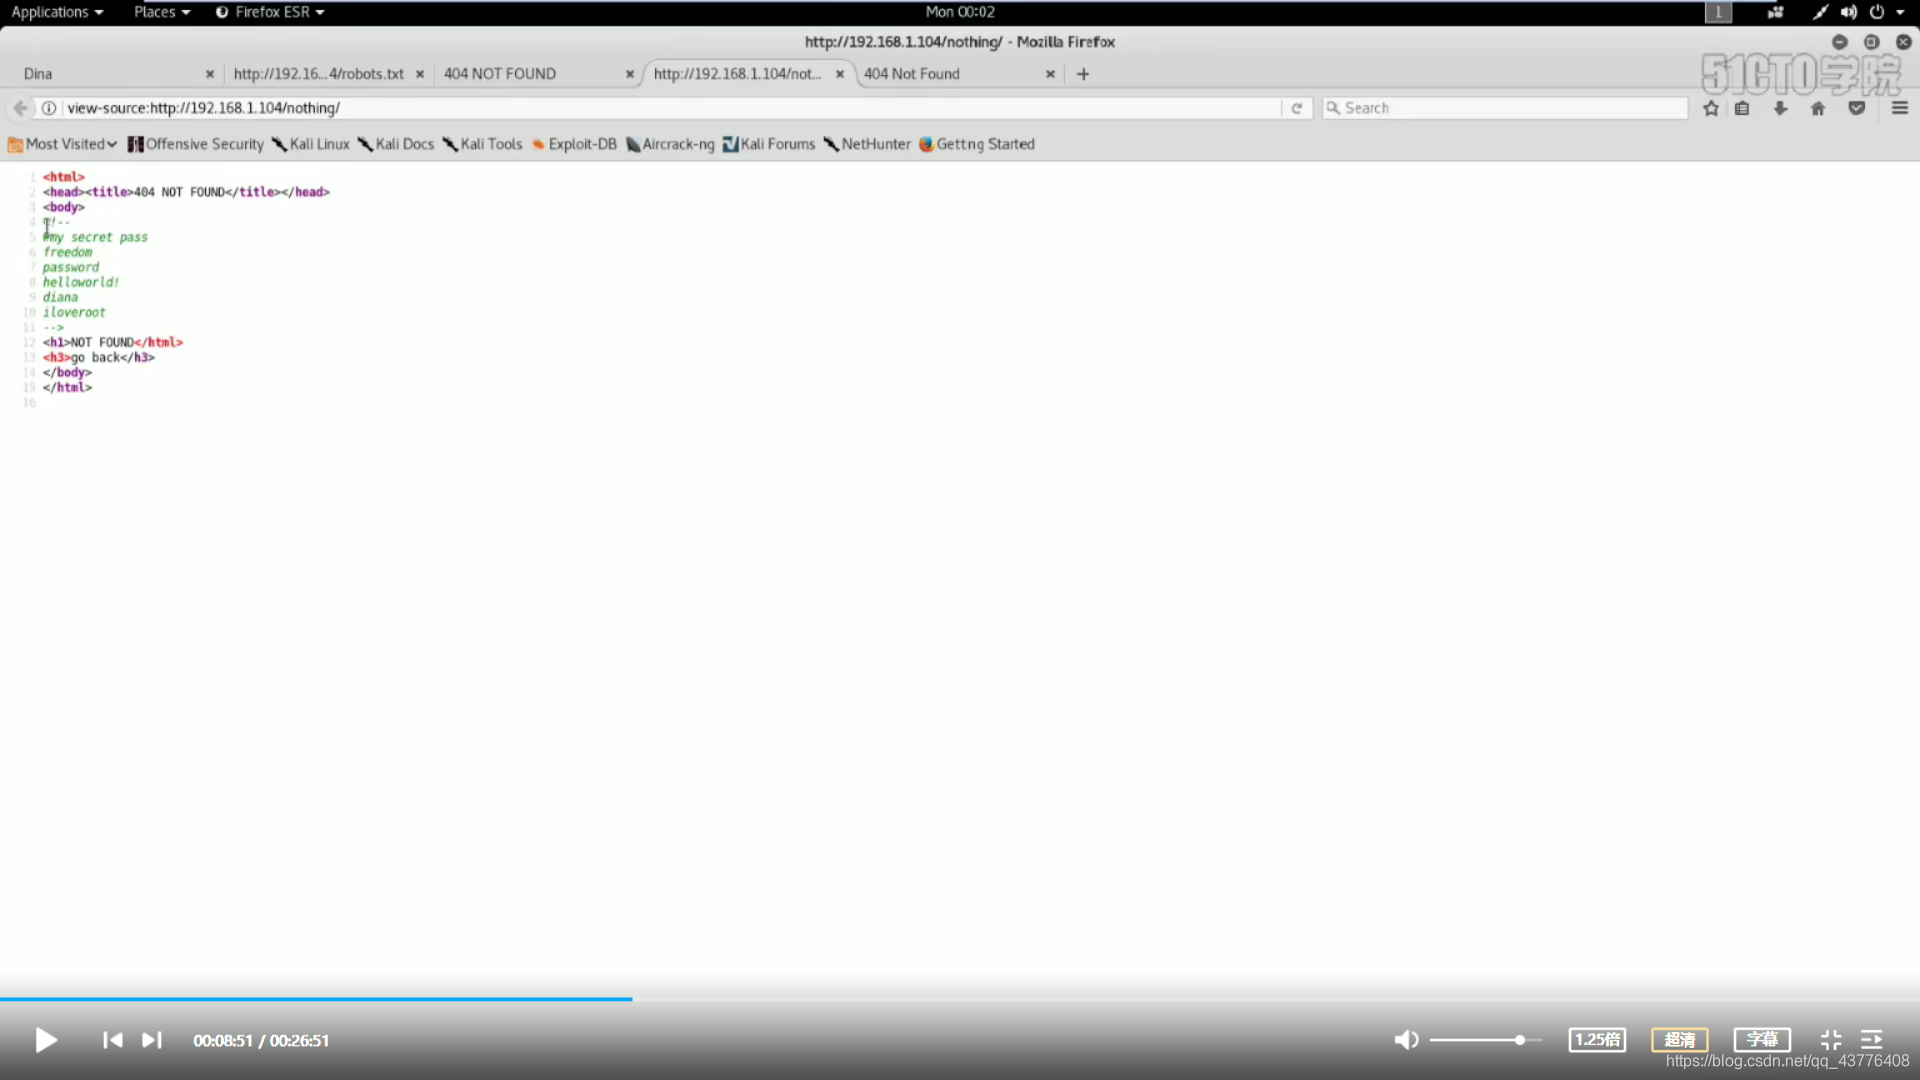Click the Firefox refresh/reload icon
1920x1080 pixels.
pos(1298,108)
